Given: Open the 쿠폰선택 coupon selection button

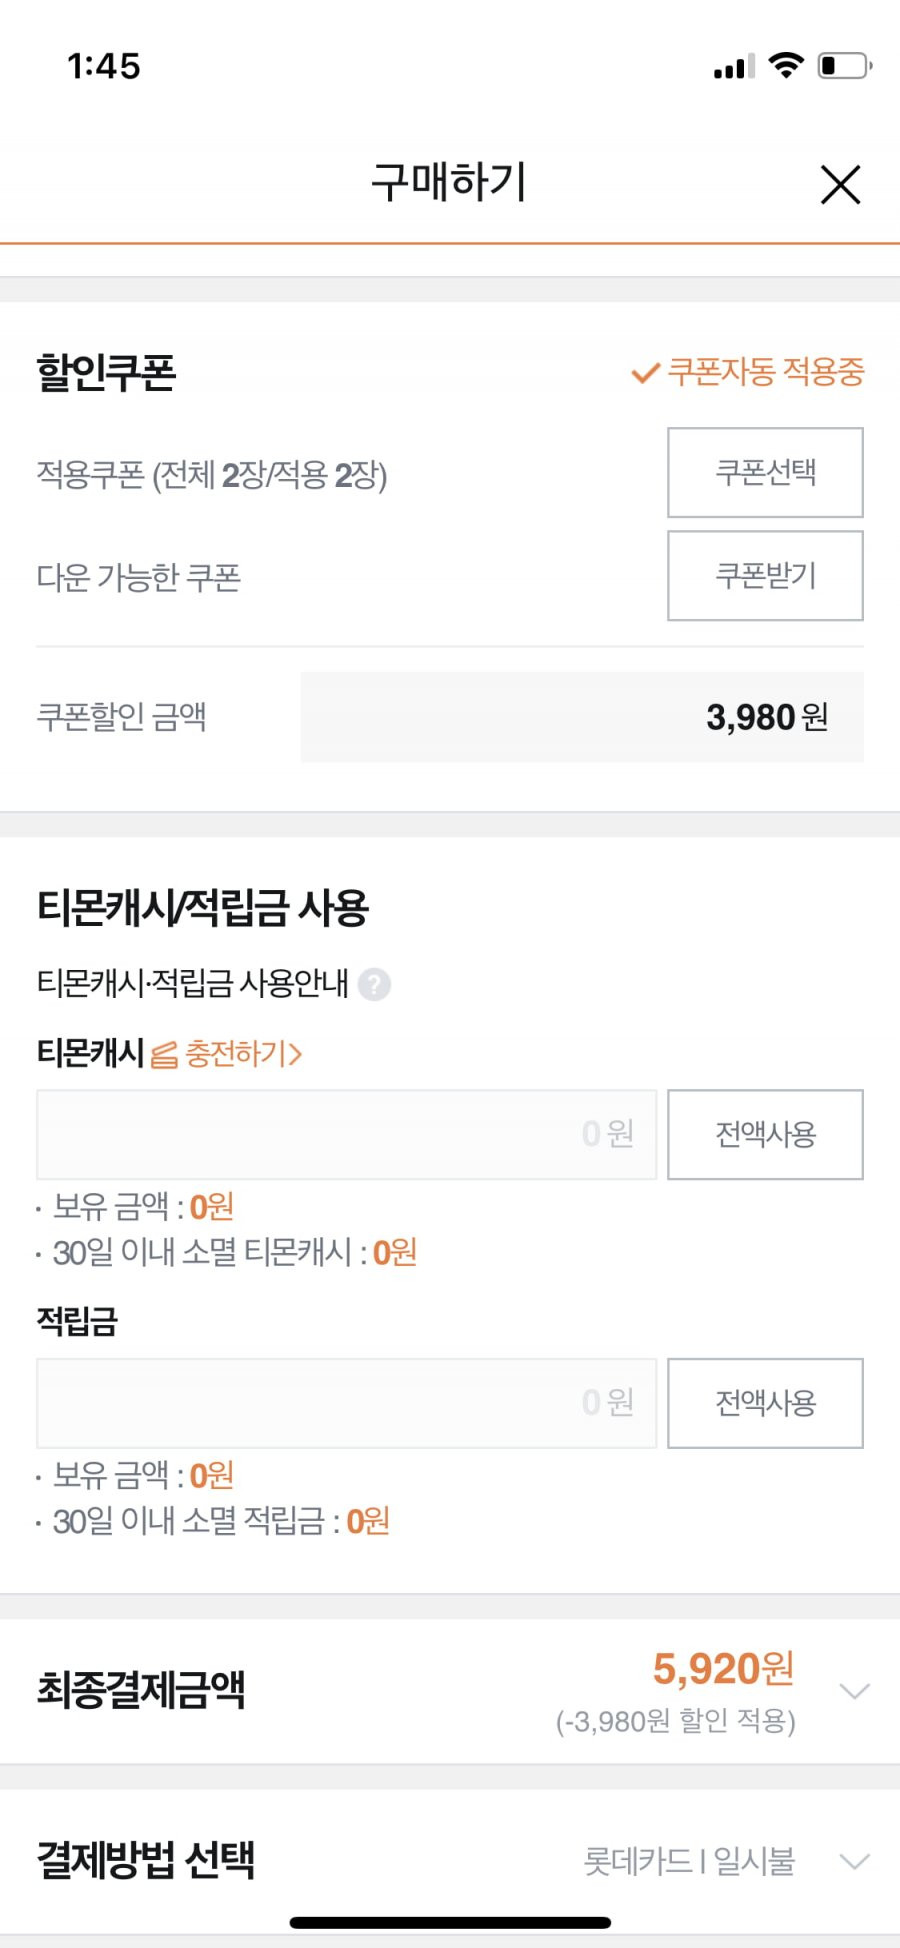Looking at the screenshot, I should coord(765,472).
